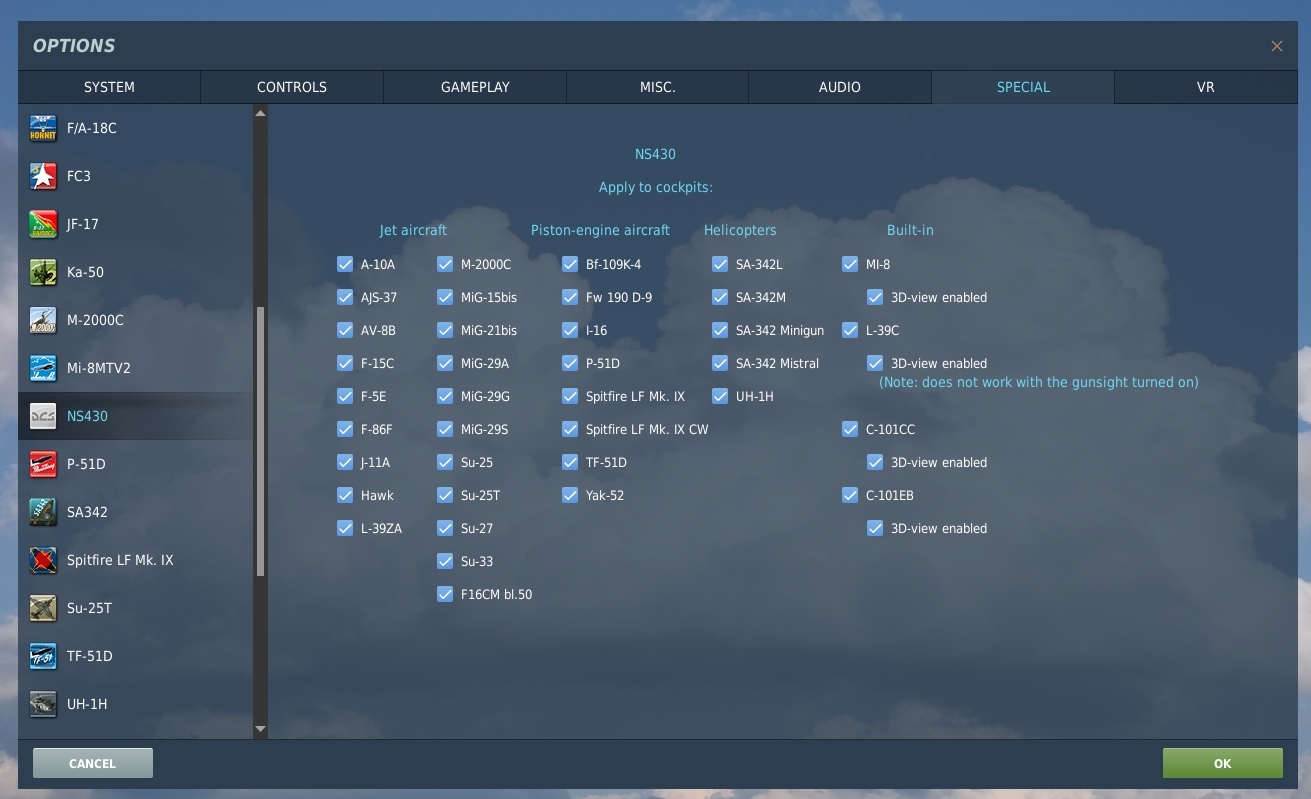Uncheck the C-101CC checkbox
This screenshot has height=799, width=1311.
point(850,429)
